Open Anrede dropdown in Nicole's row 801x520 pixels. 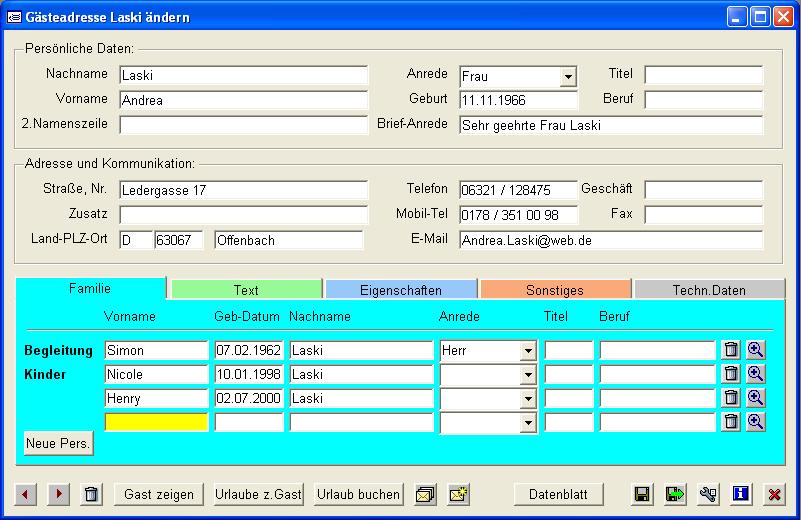tap(528, 375)
